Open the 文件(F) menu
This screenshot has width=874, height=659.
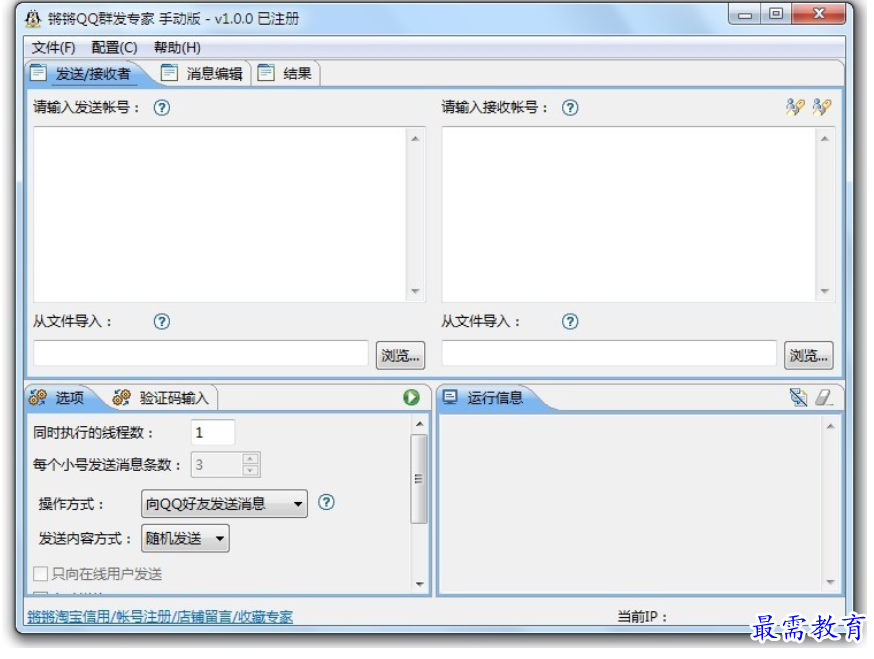54,48
